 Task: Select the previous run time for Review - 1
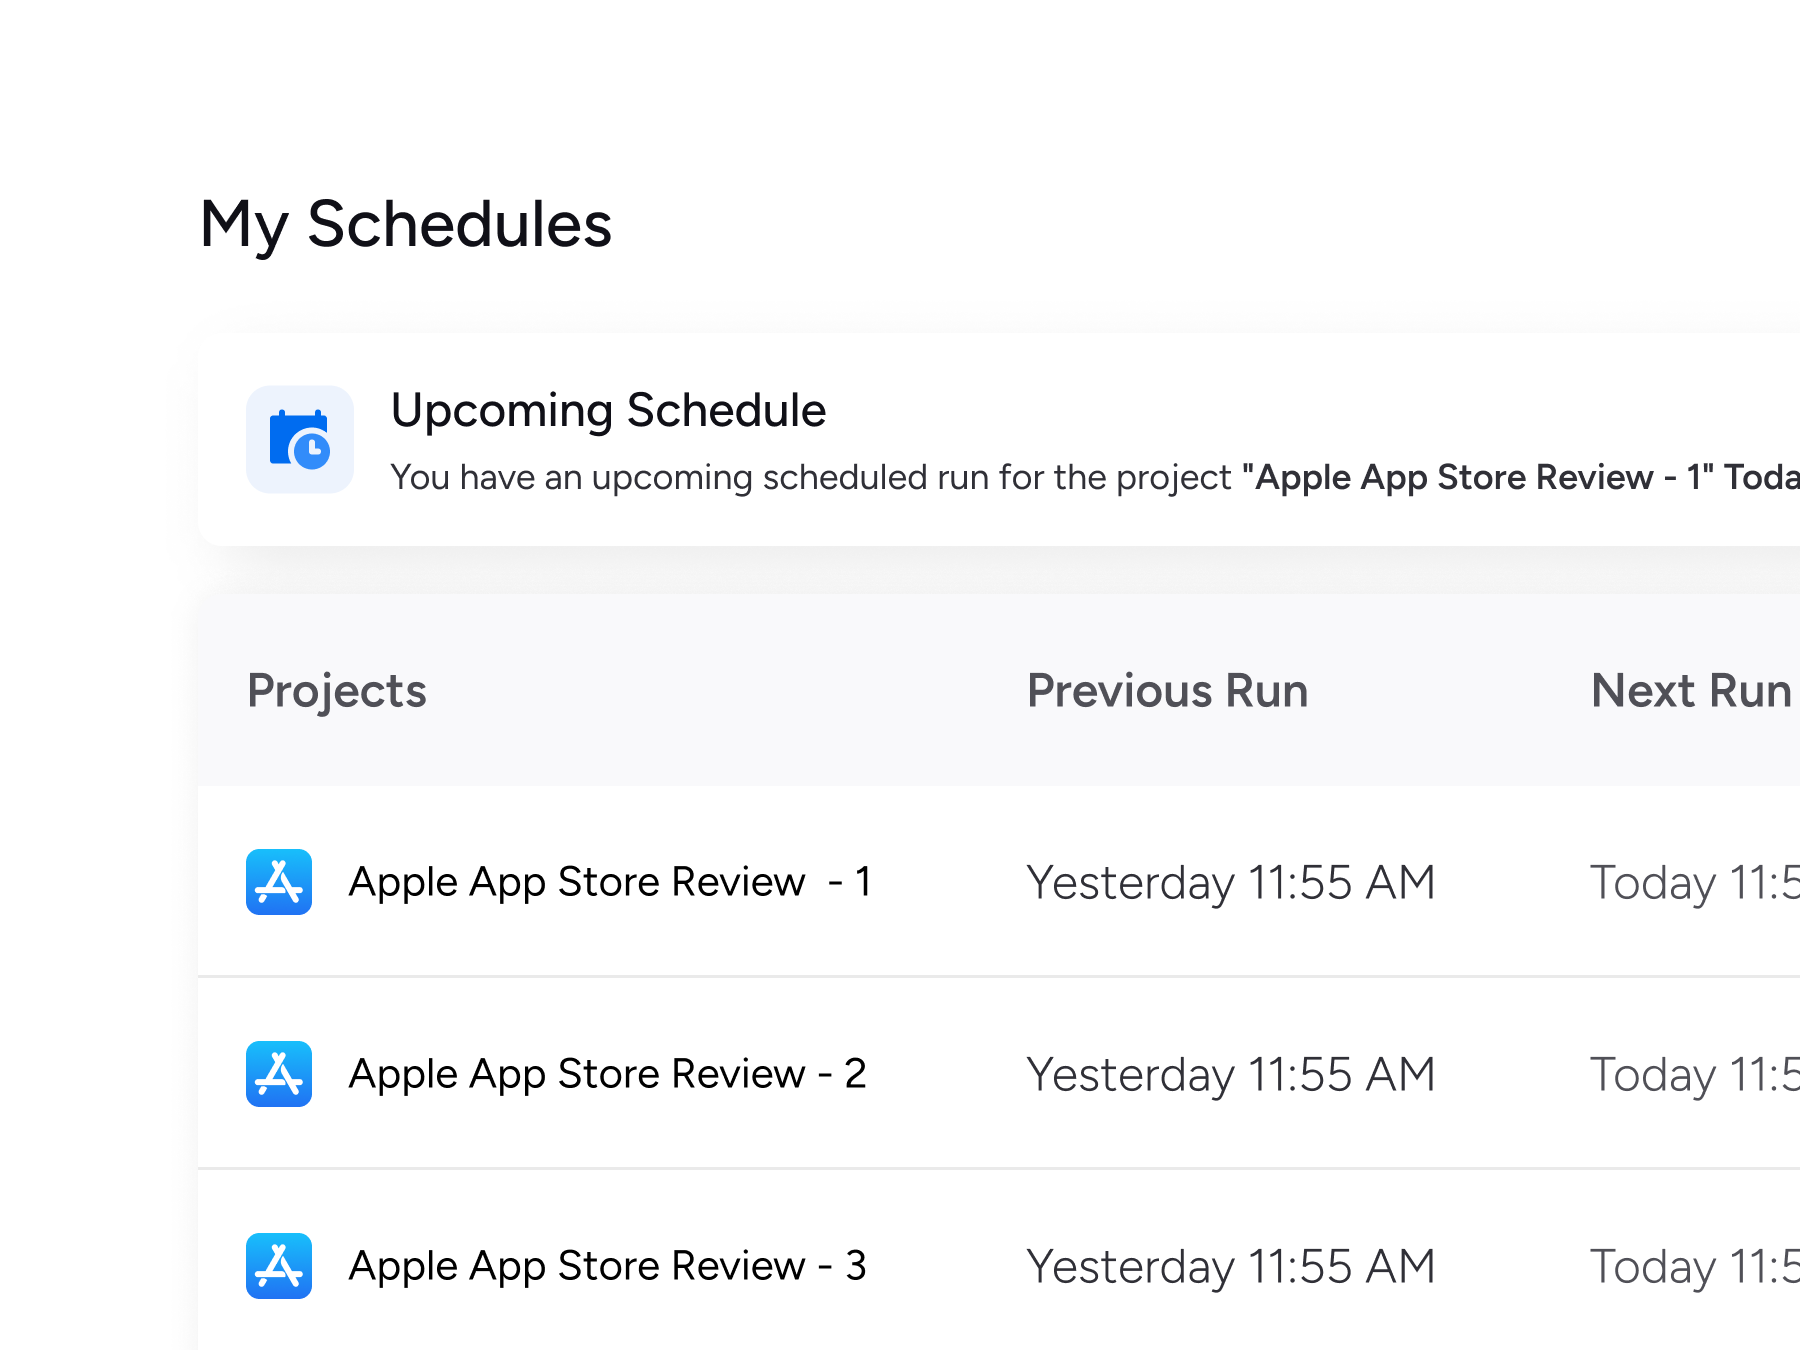point(1231,883)
